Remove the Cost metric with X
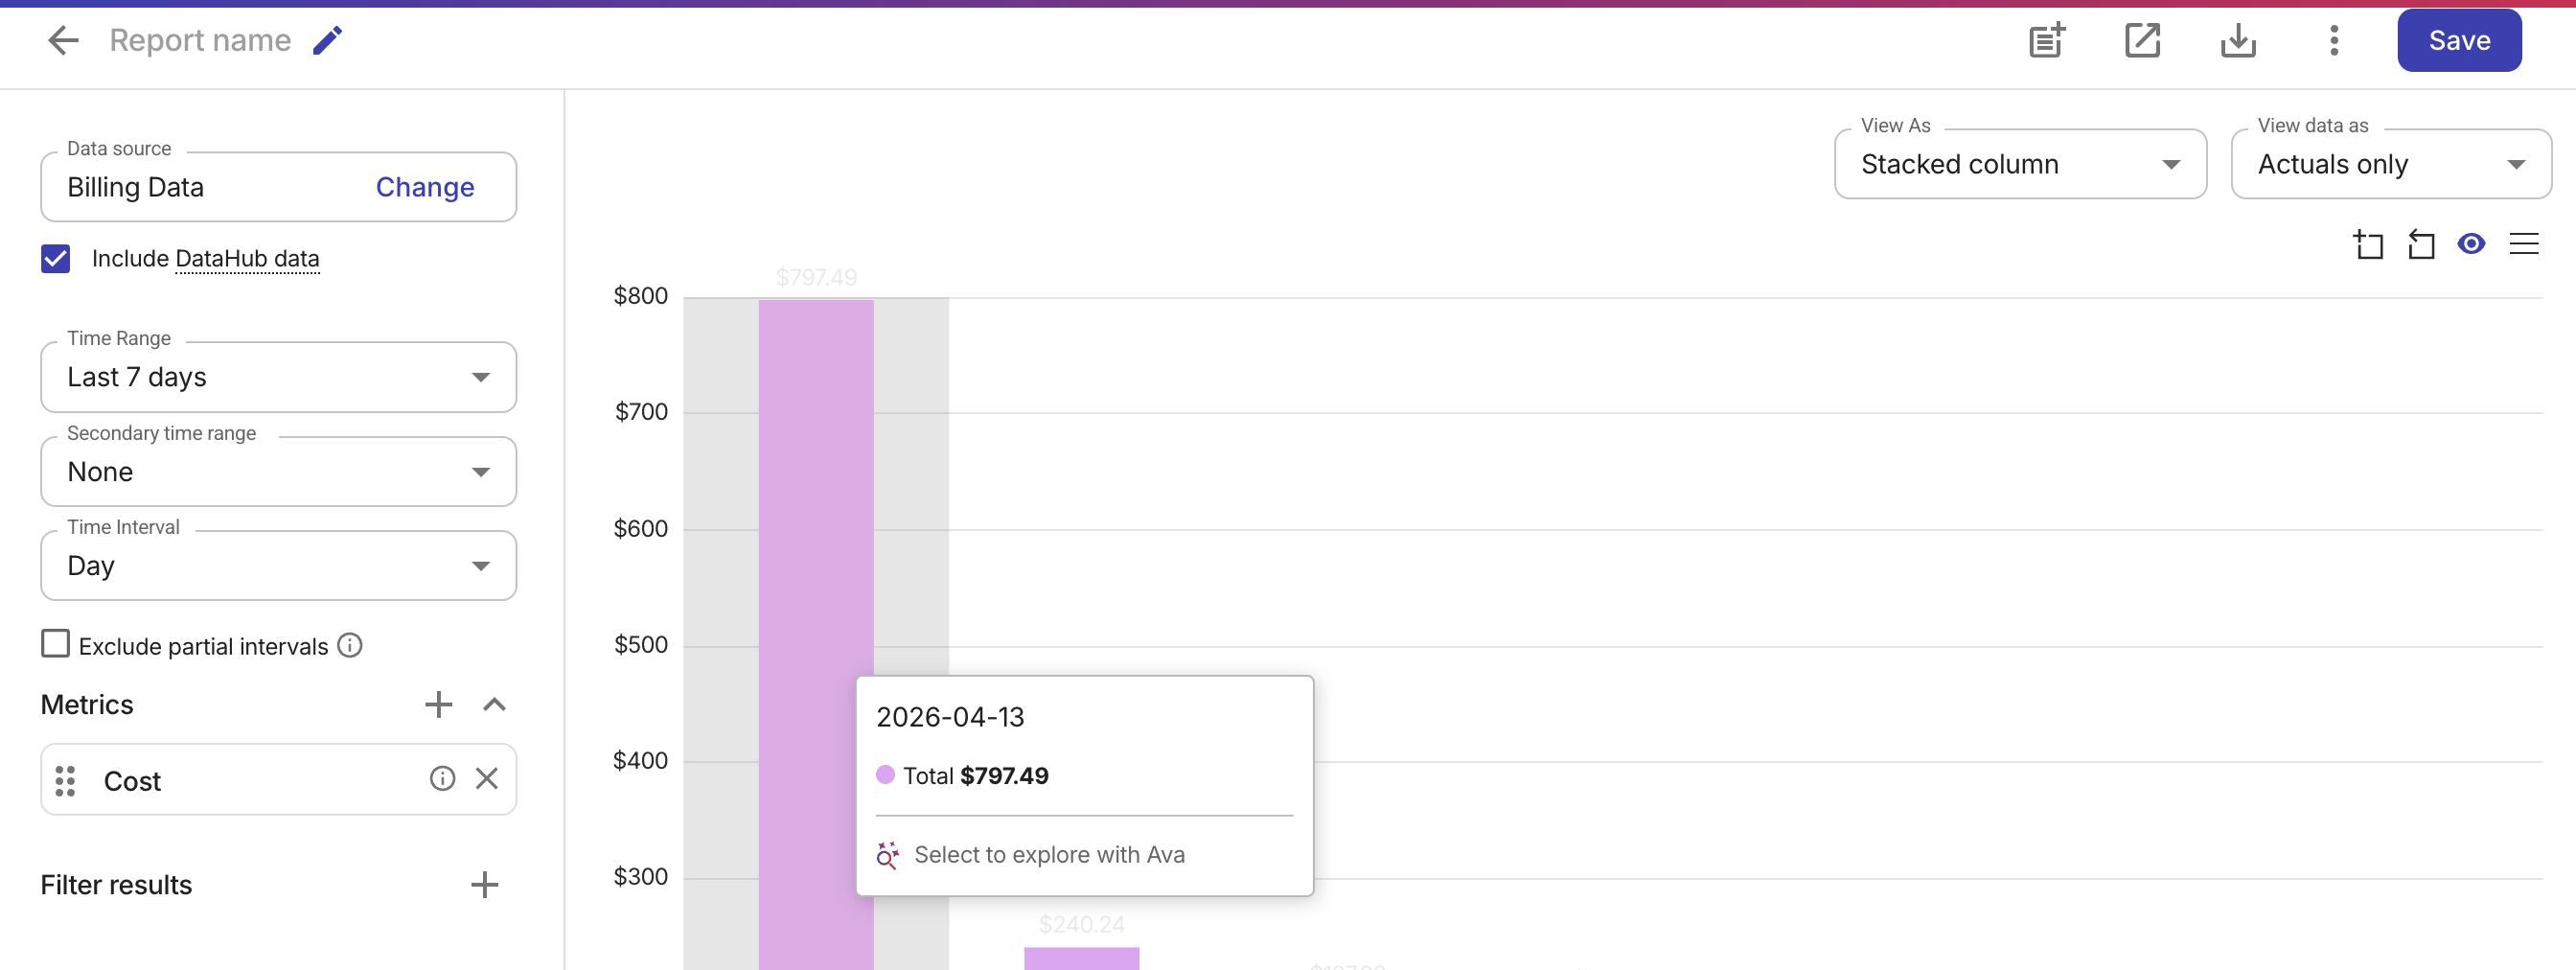2576x970 pixels. tap(487, 778)
